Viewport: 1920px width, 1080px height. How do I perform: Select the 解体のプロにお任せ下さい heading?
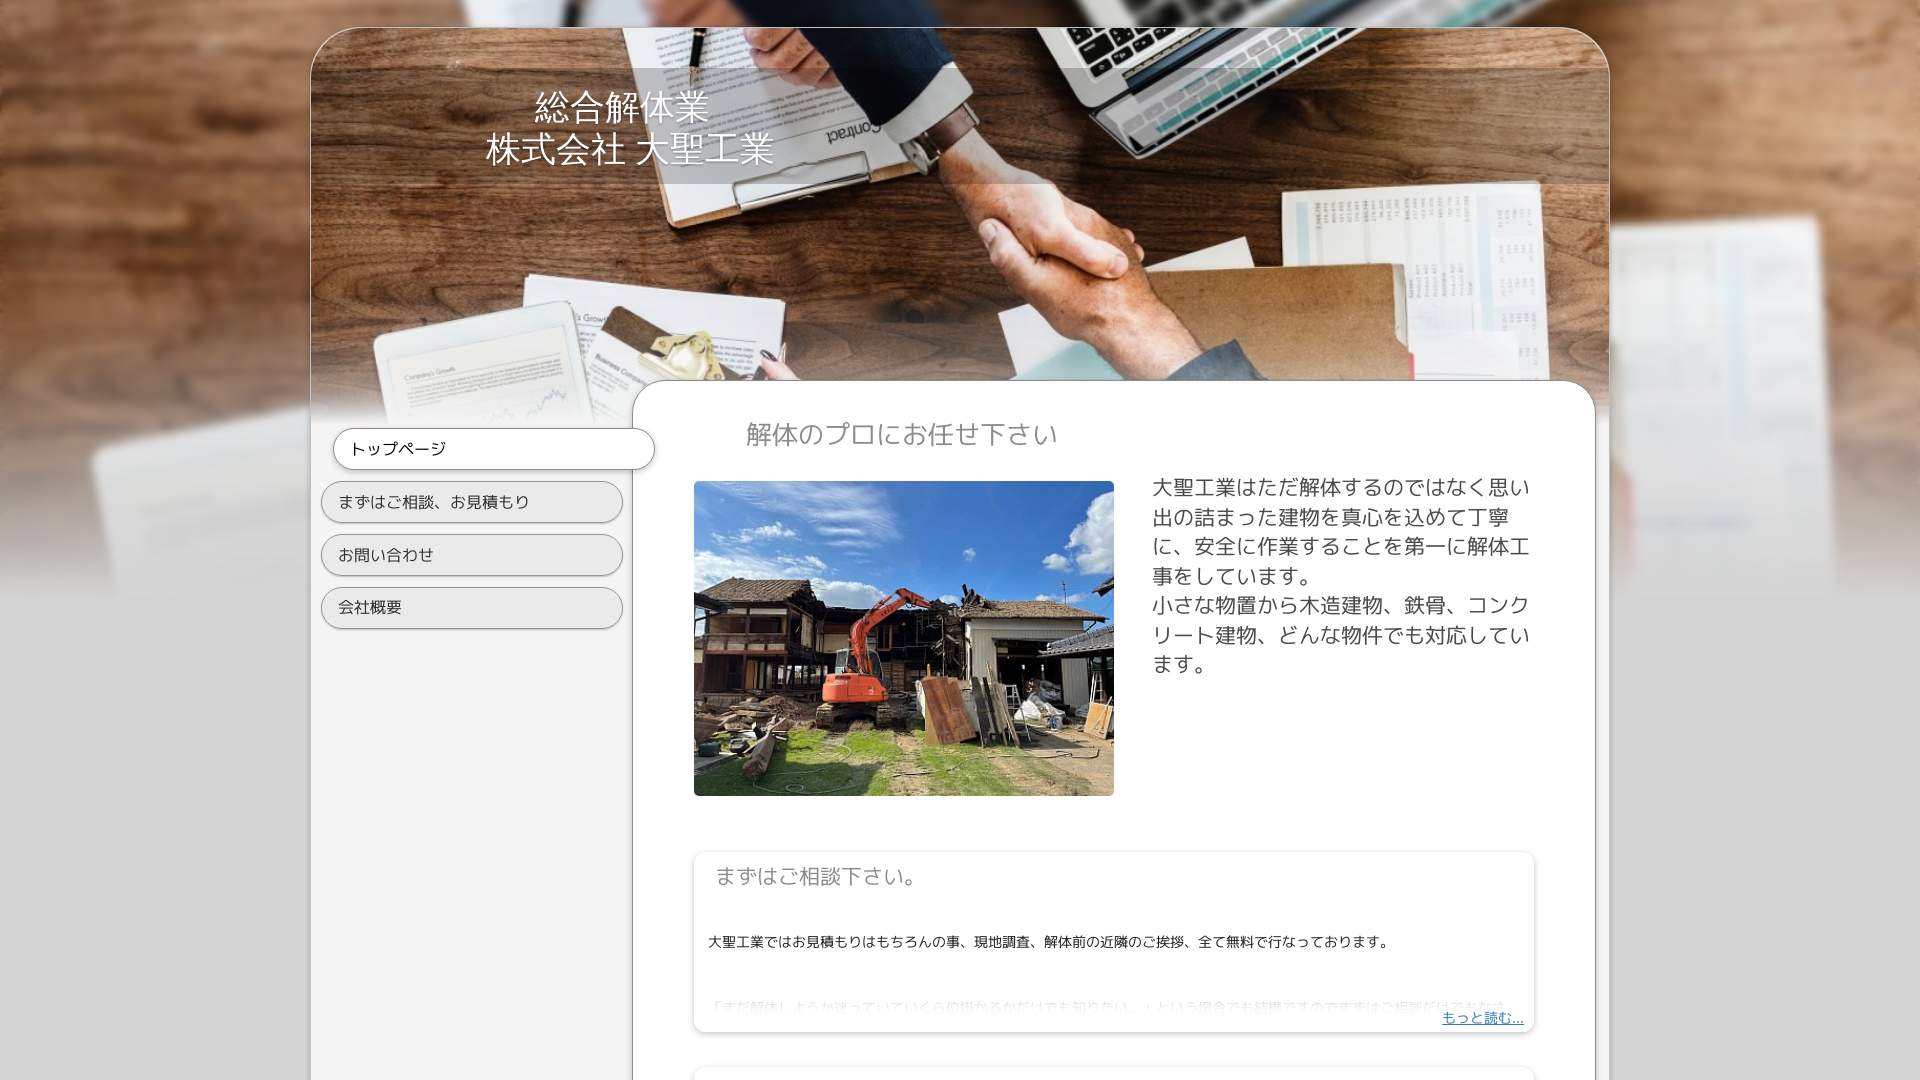[899, 435]
